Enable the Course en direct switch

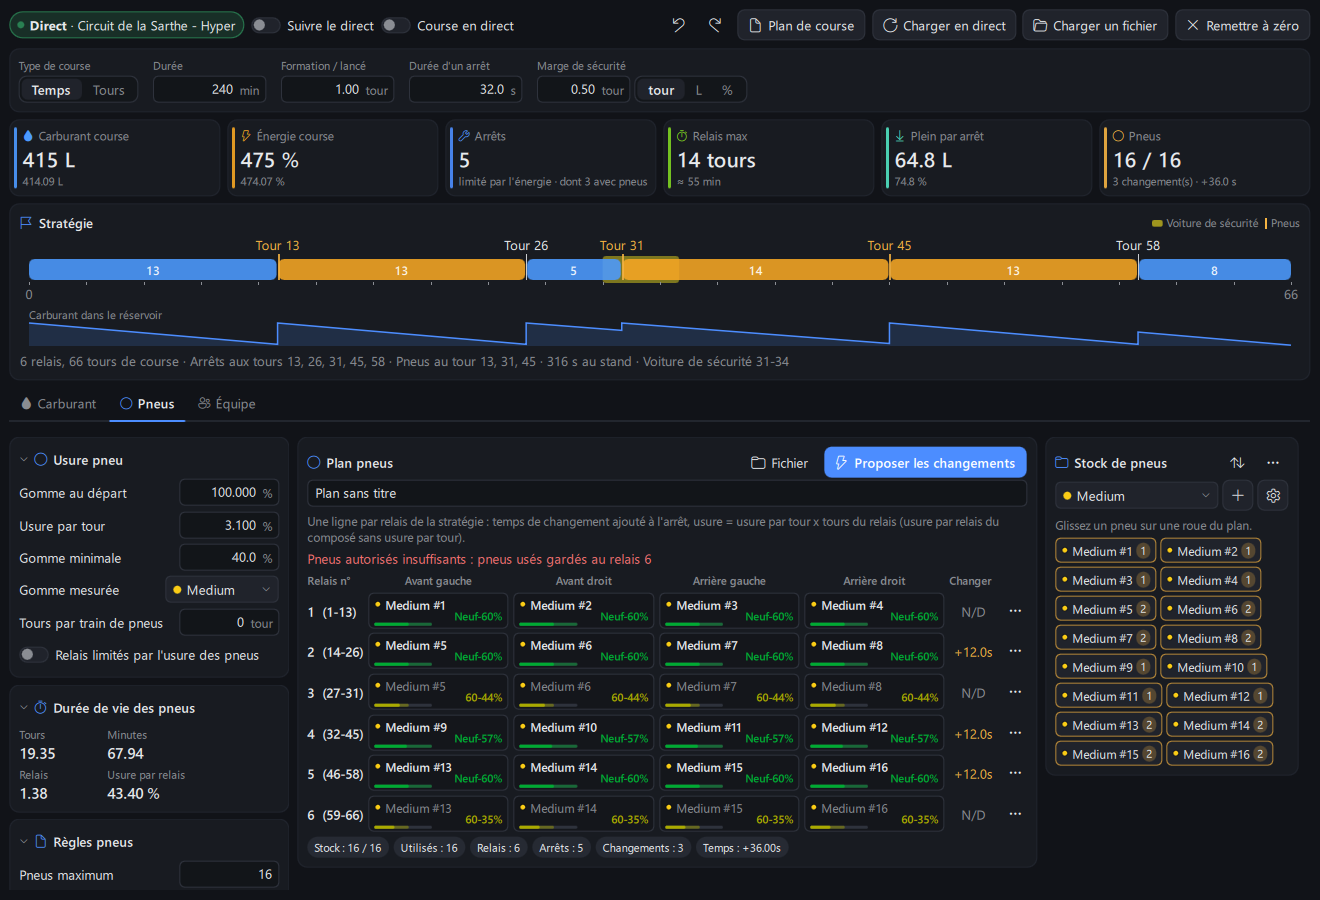(396, 25)
